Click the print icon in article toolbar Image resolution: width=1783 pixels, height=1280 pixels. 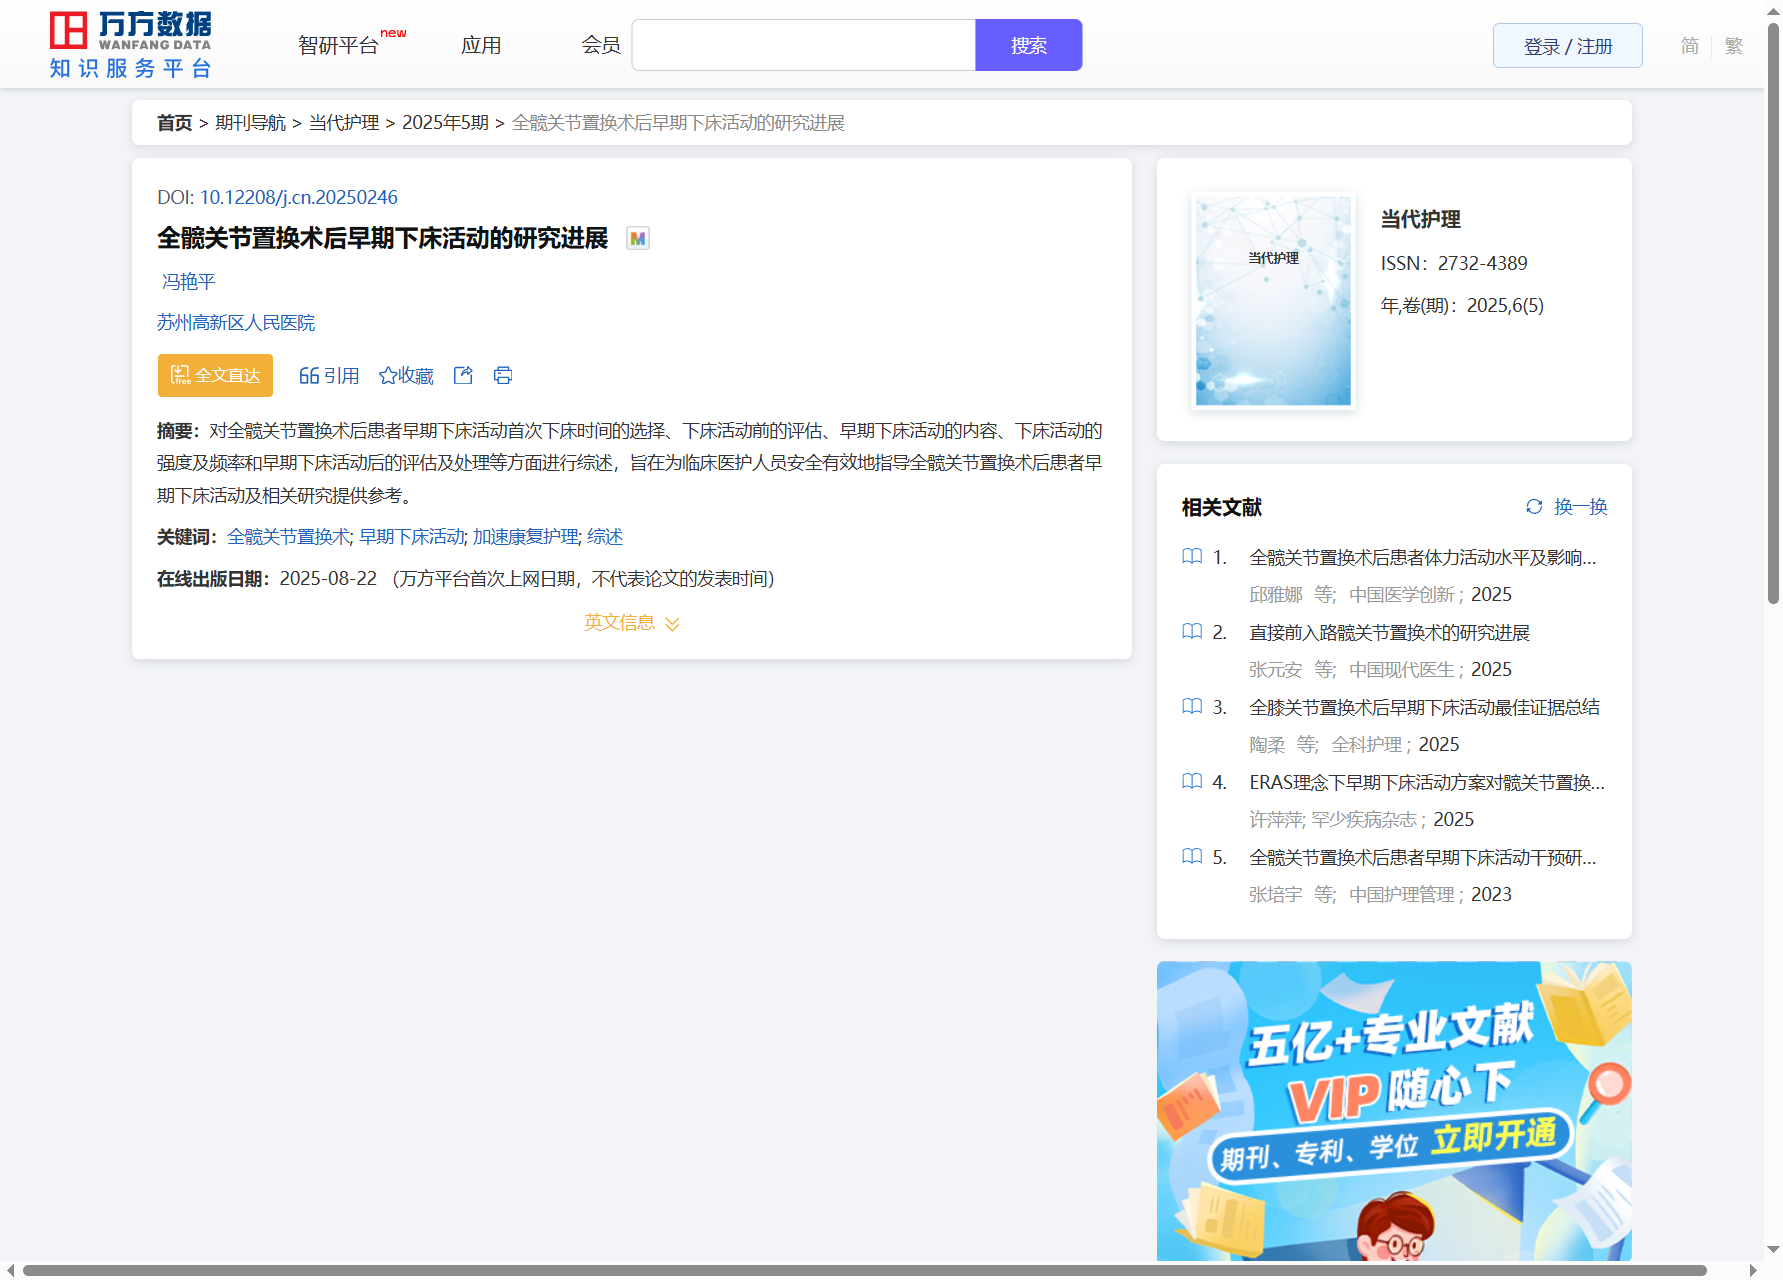tap(503, 376)
